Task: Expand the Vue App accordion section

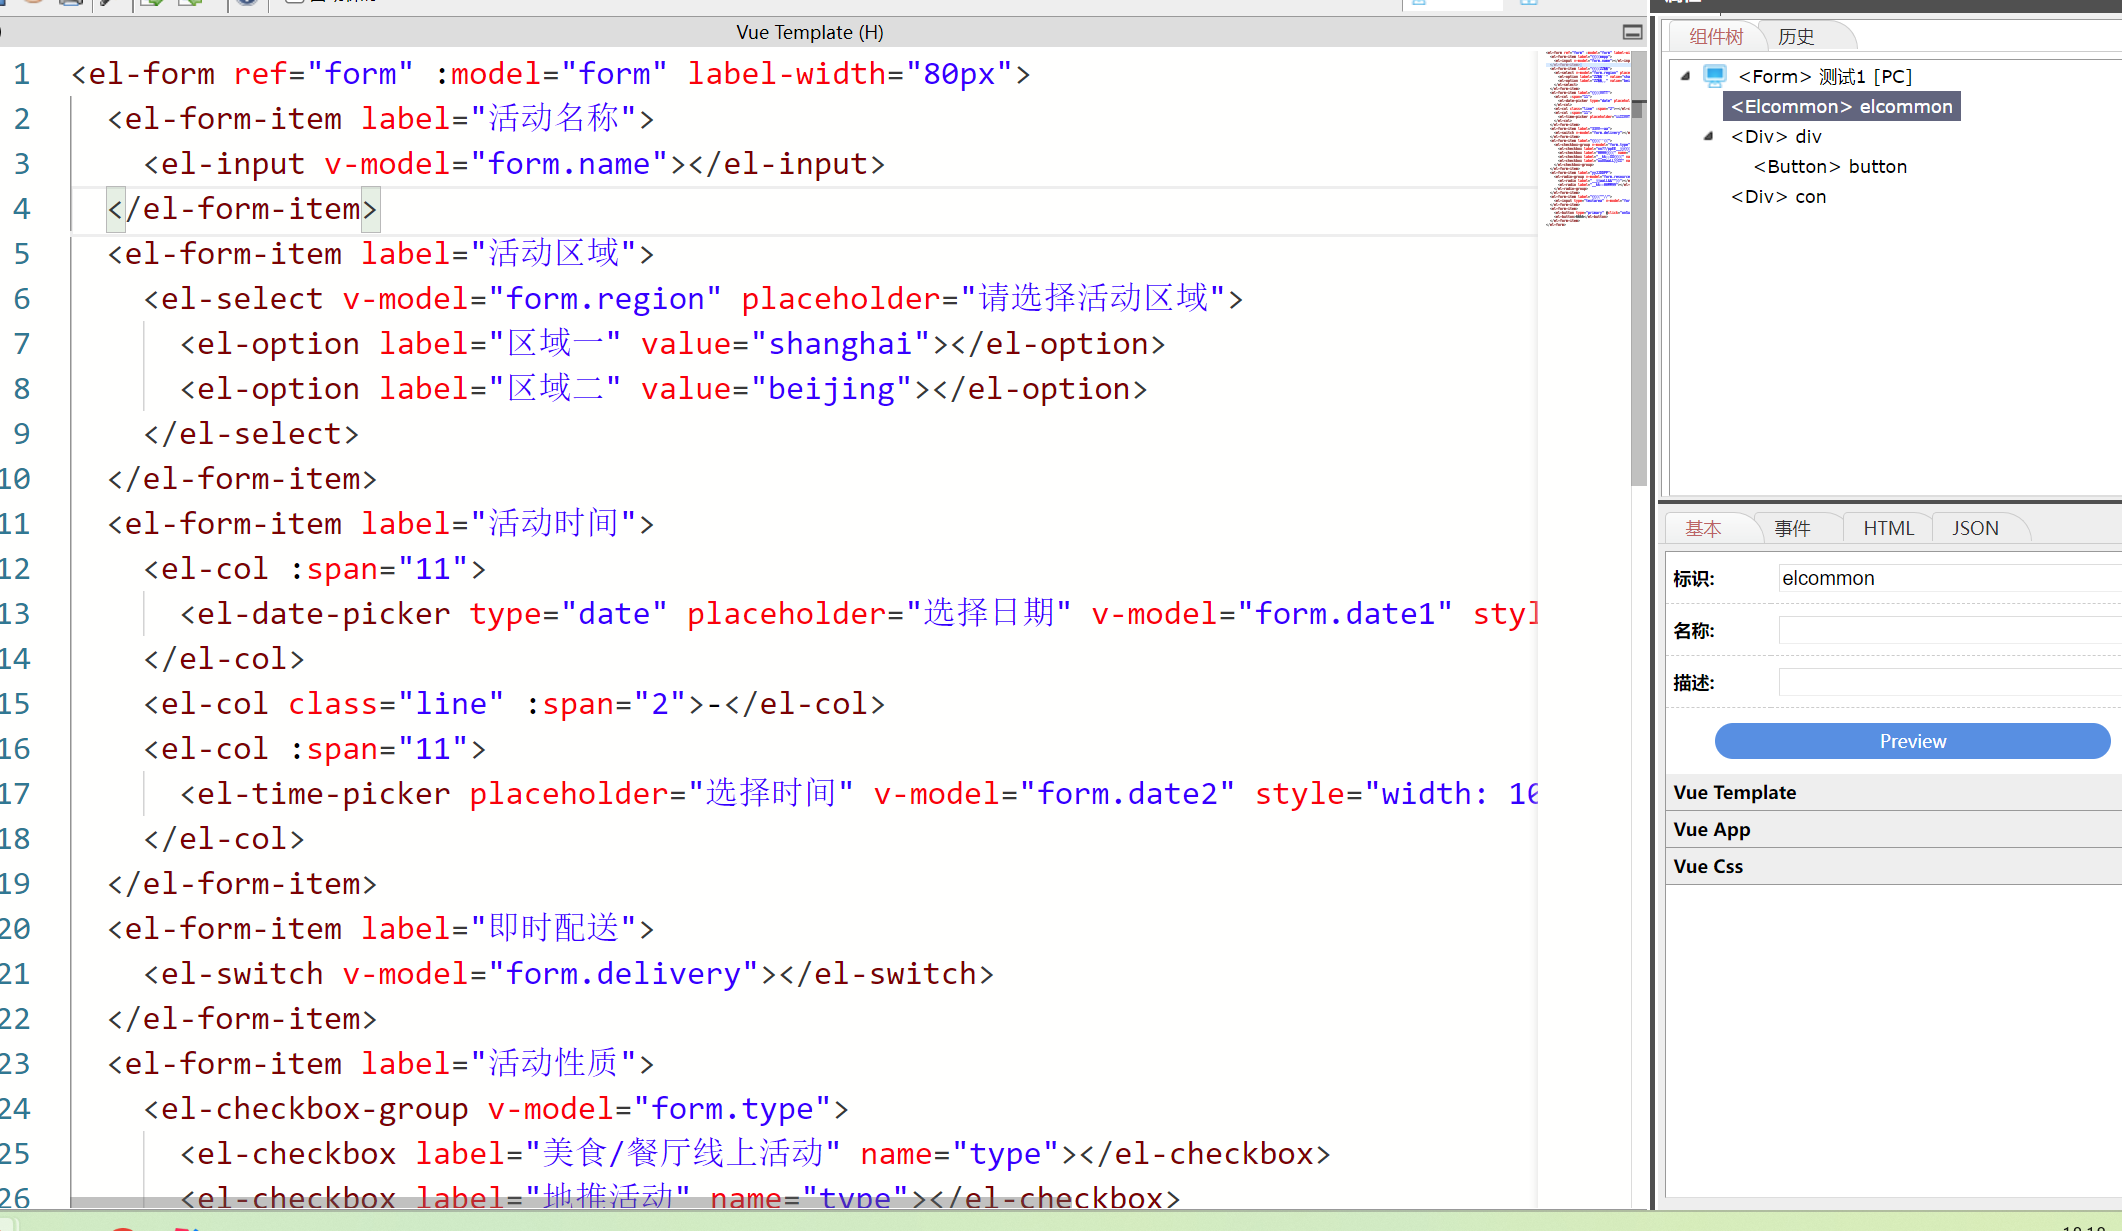Action: pyautogui.click(x=1712, y=829)
